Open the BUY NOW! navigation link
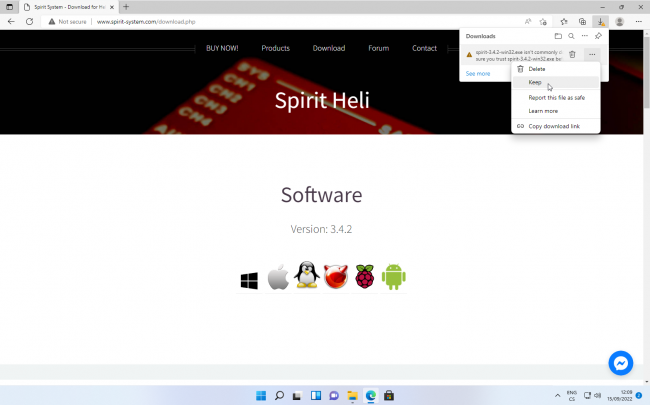This screenshot has width=650, height=405. point(222,48)
